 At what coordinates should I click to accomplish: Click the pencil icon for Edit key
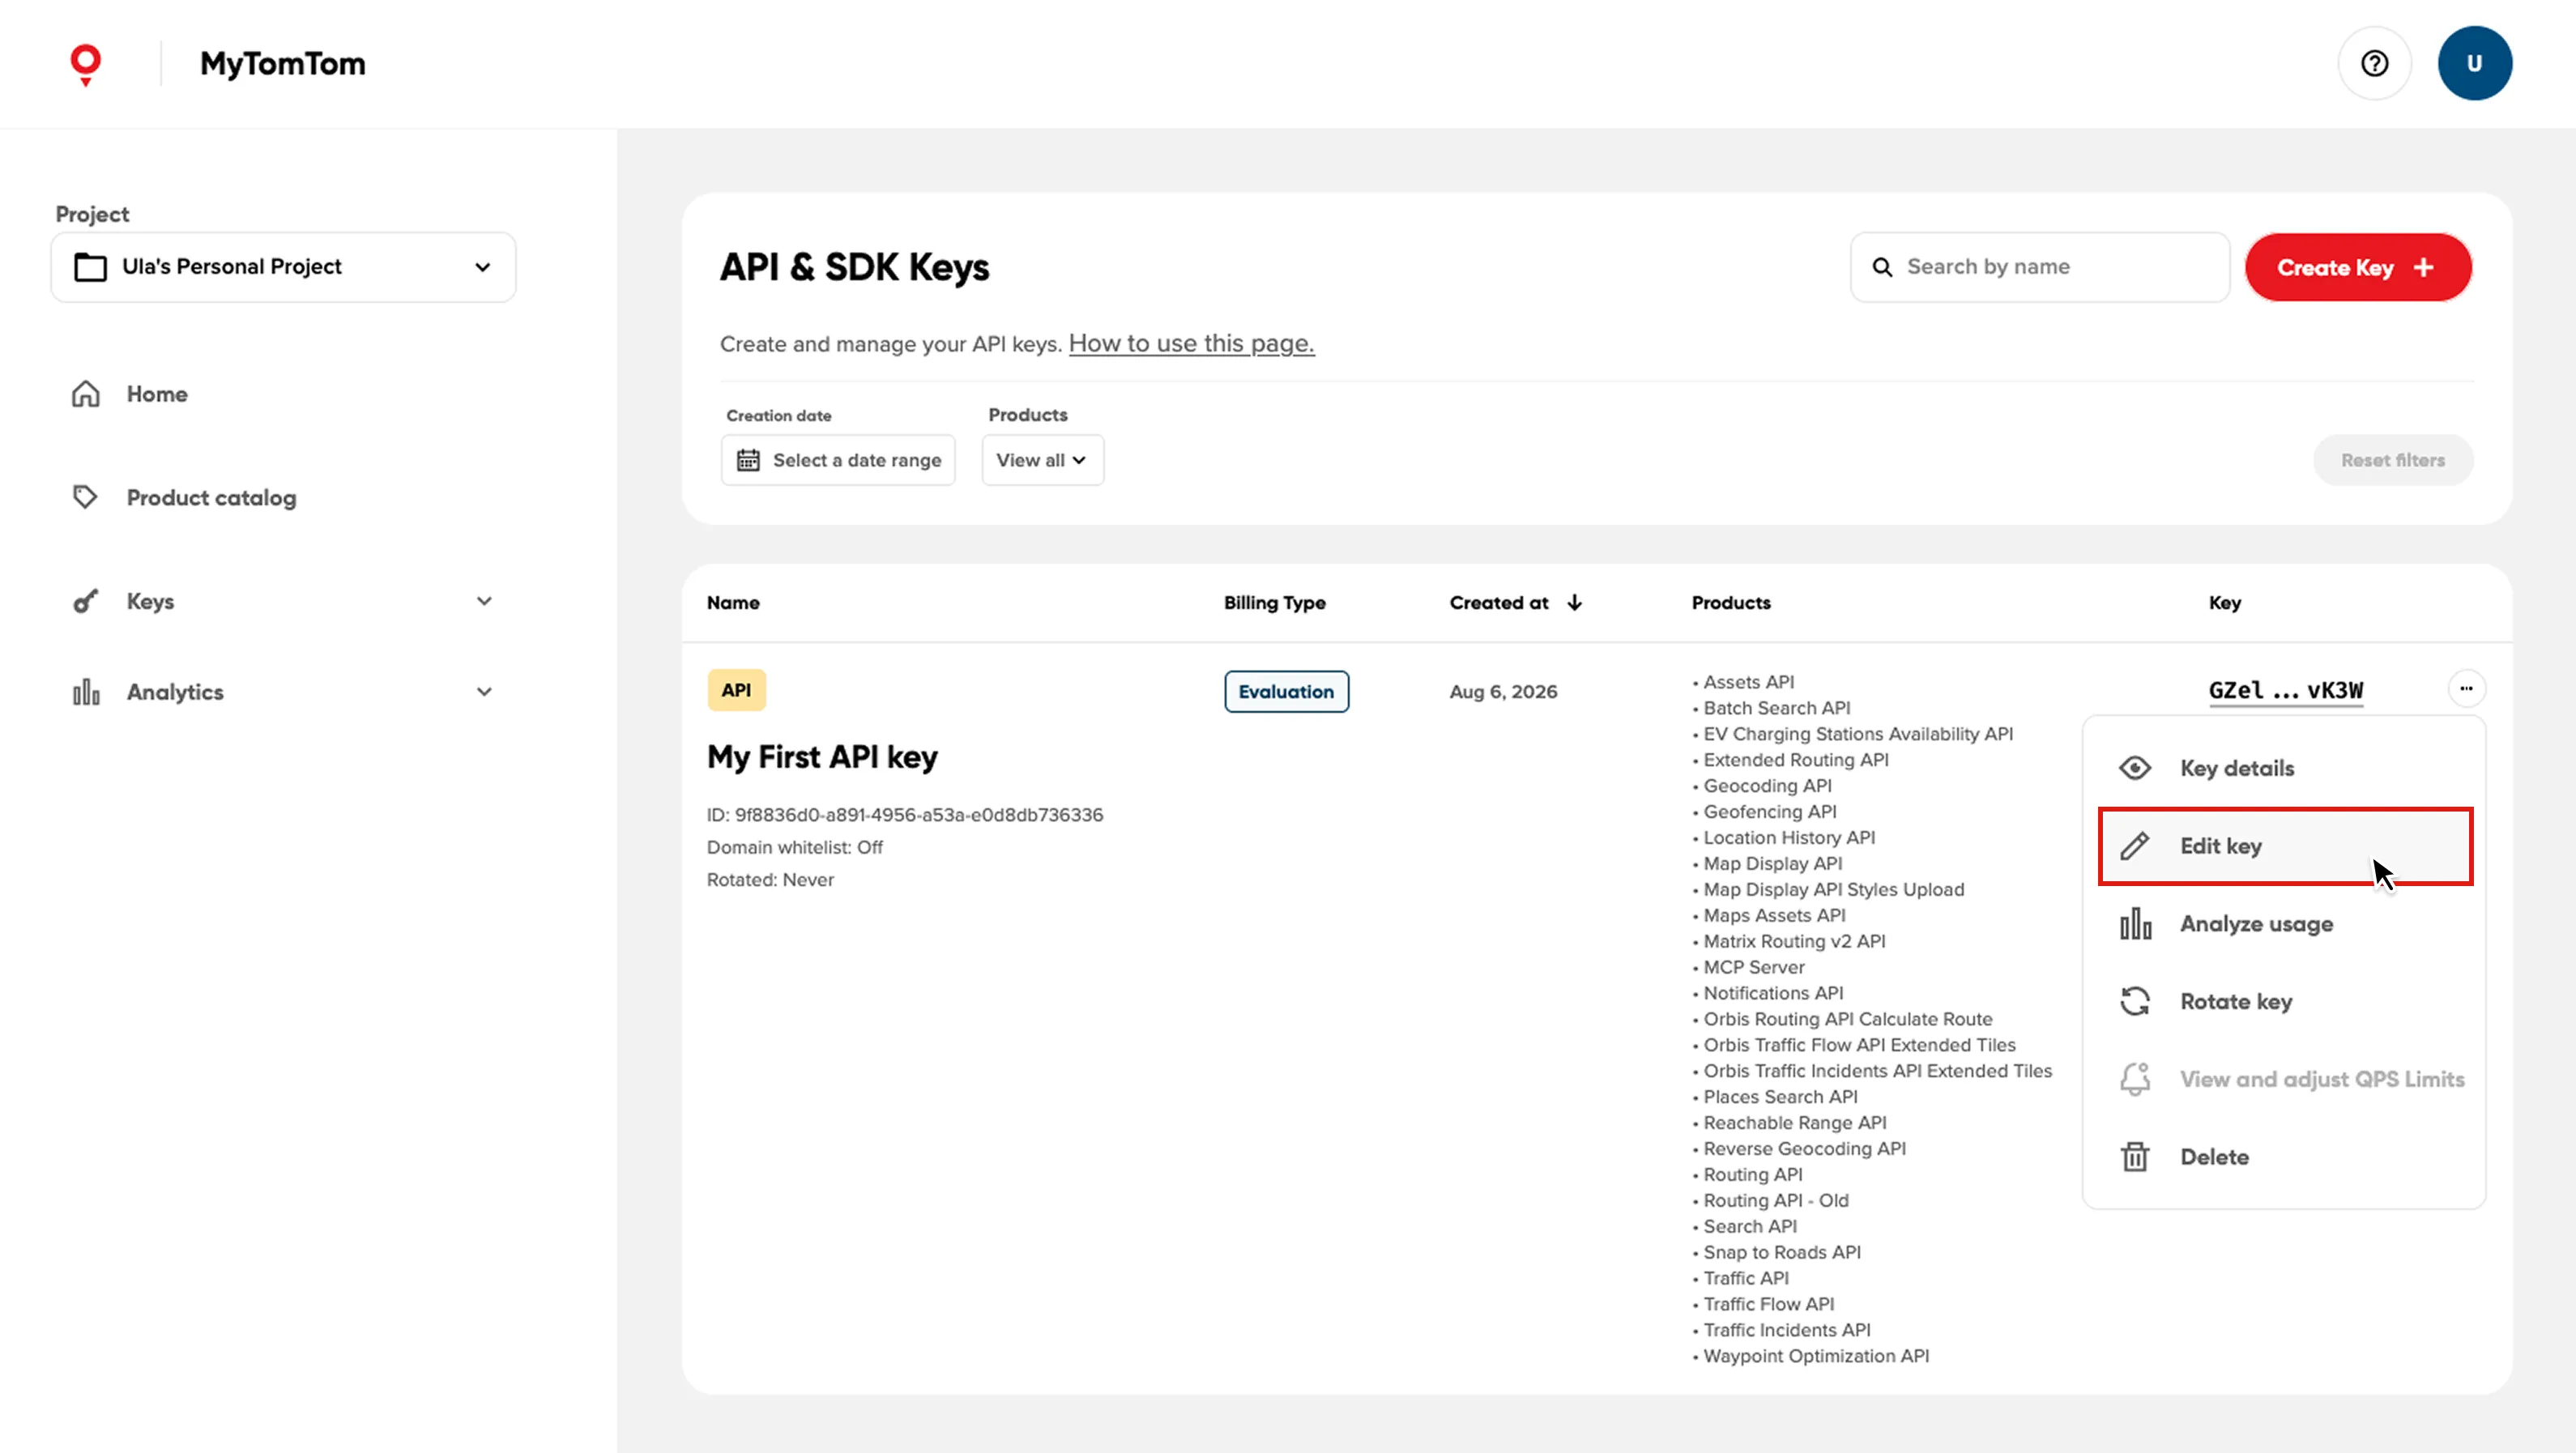[2135, 846]
